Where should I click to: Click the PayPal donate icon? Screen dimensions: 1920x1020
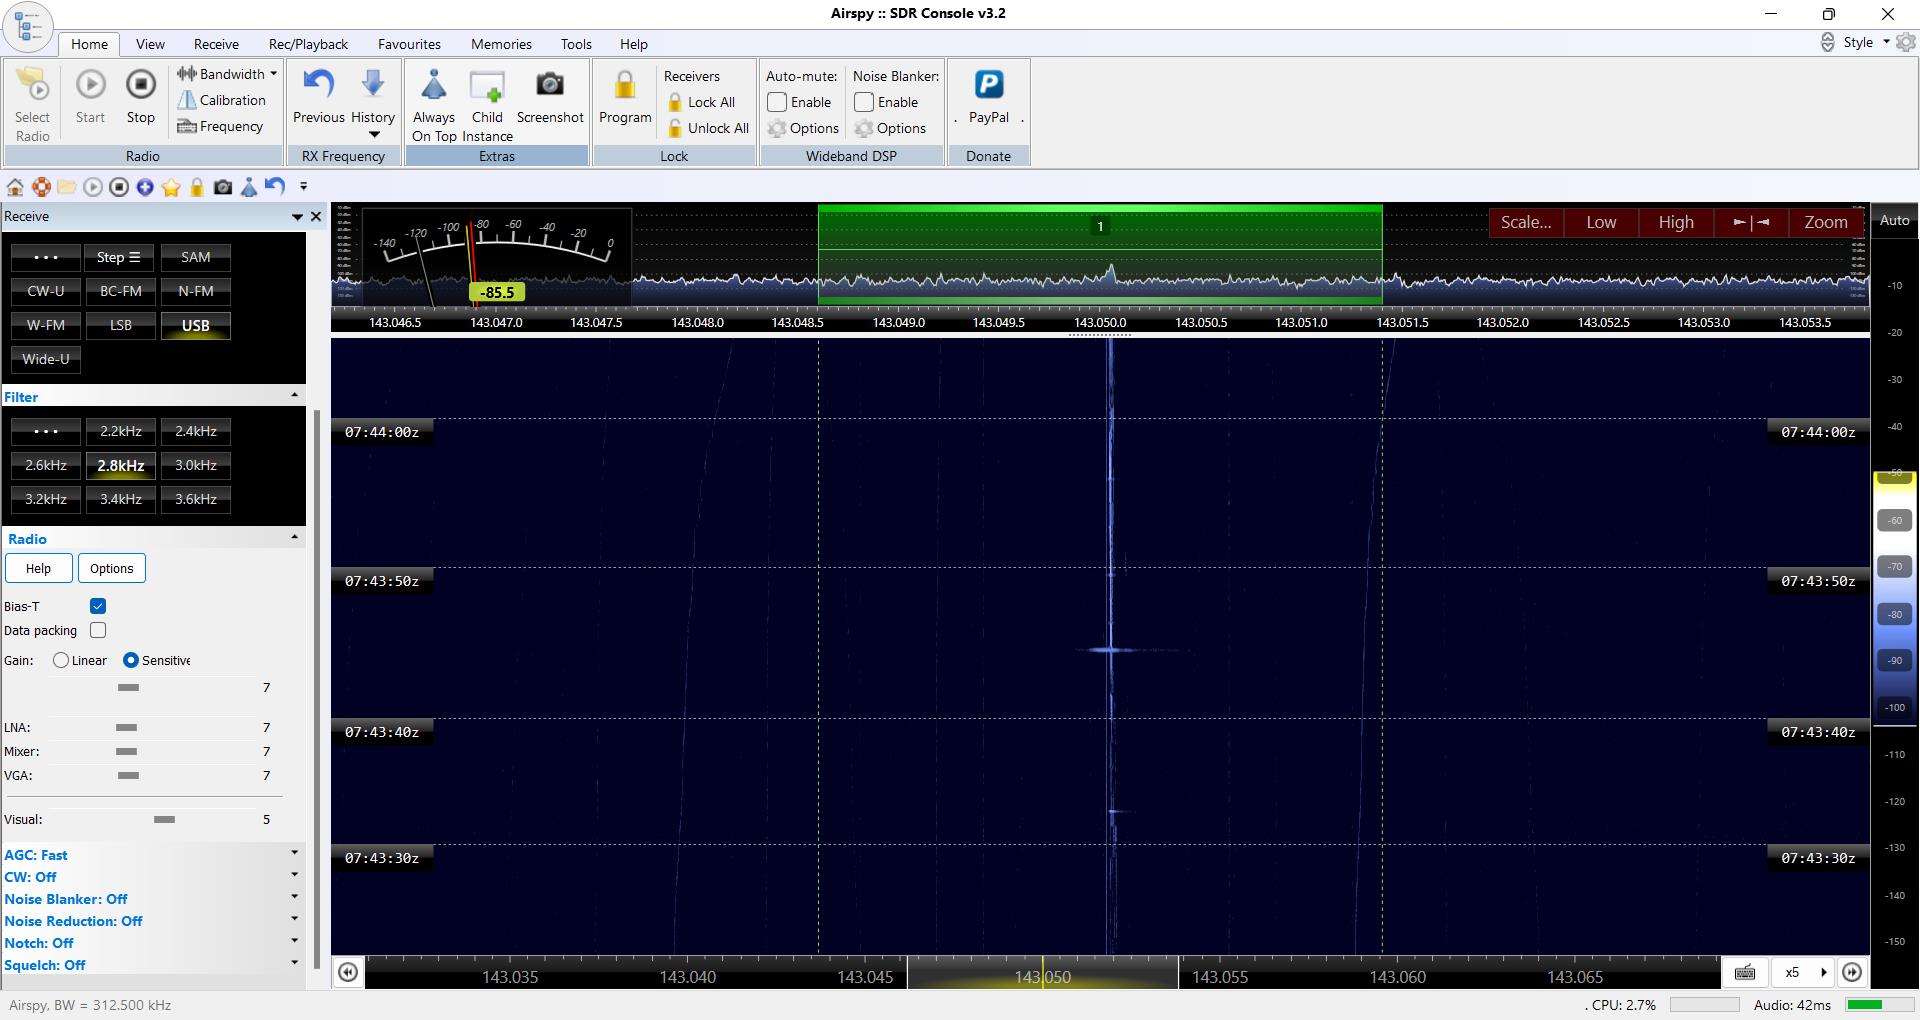point(988,85)
